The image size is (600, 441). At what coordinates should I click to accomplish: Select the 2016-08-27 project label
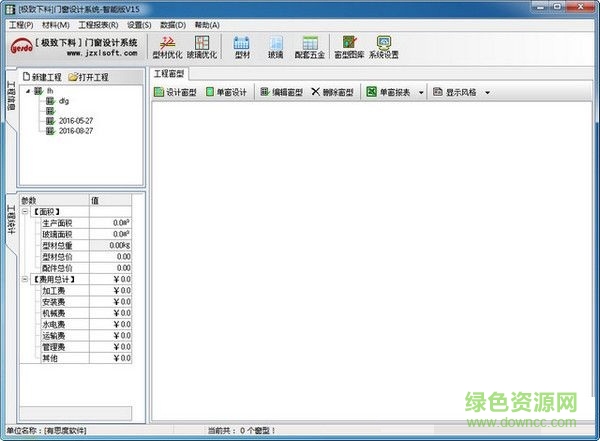click(x=76, y=131)
